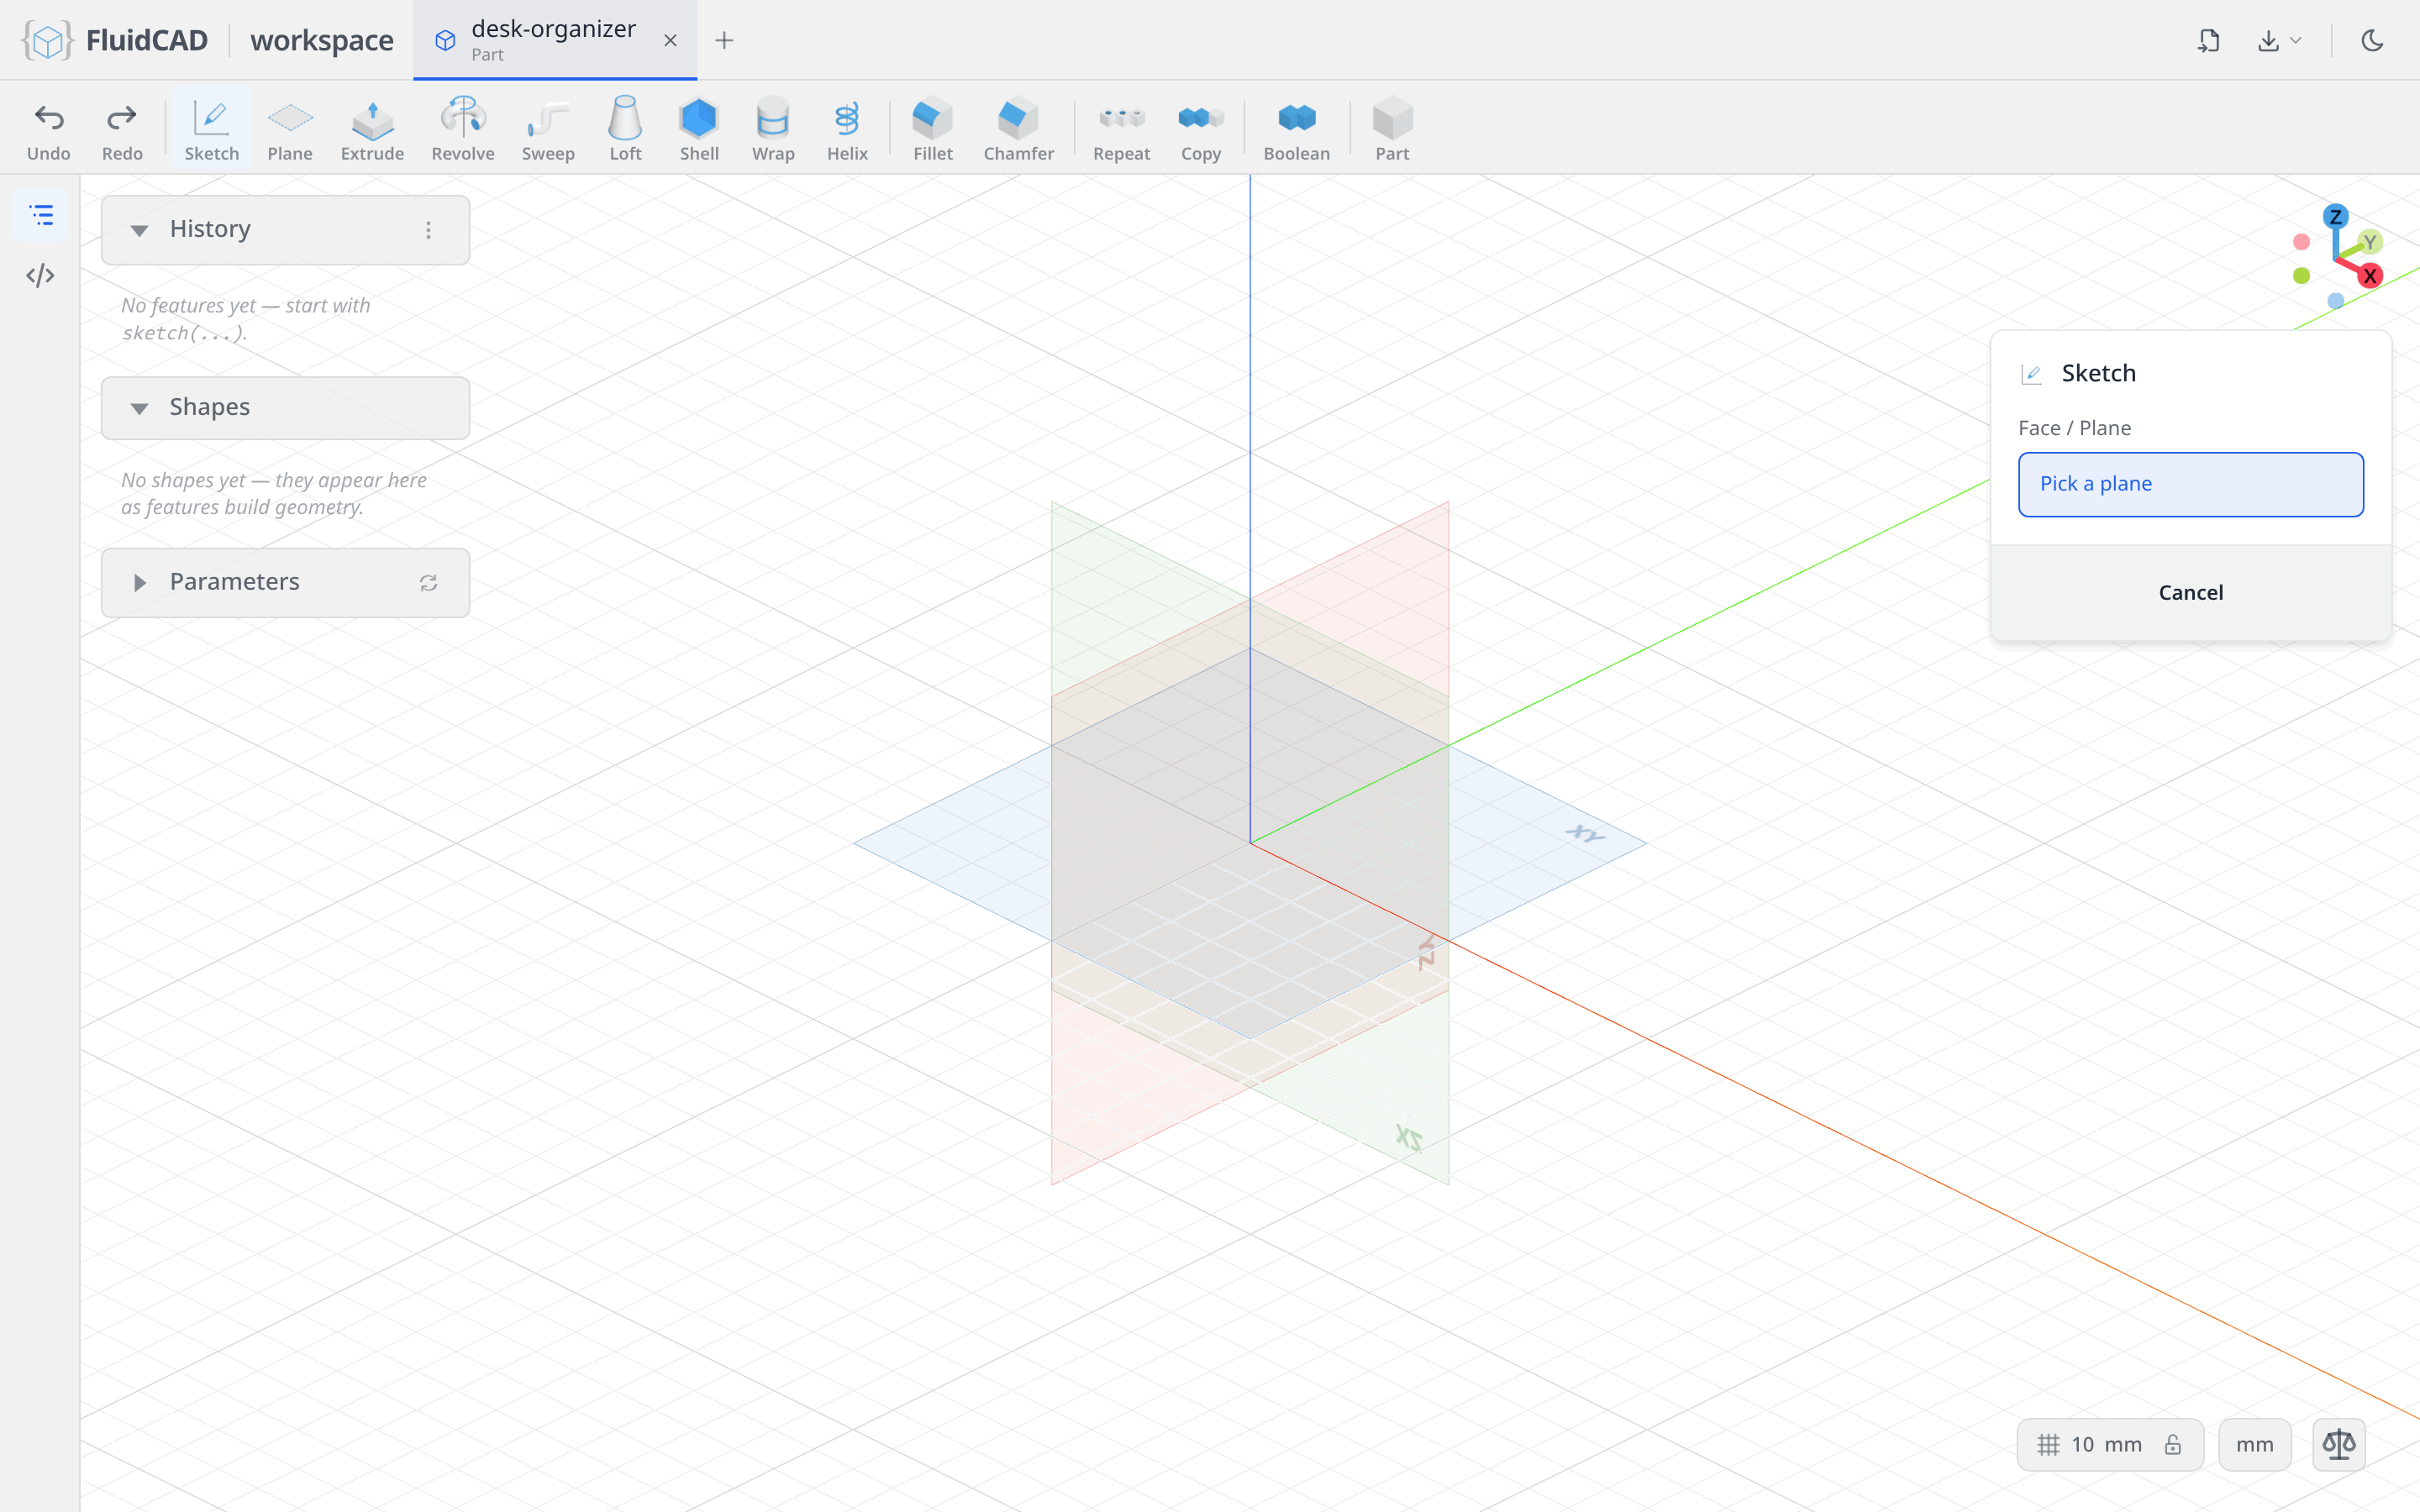Add a new tab
Image resolution: width=2420 pixels, height=1512 pixels.
point(724,40)
